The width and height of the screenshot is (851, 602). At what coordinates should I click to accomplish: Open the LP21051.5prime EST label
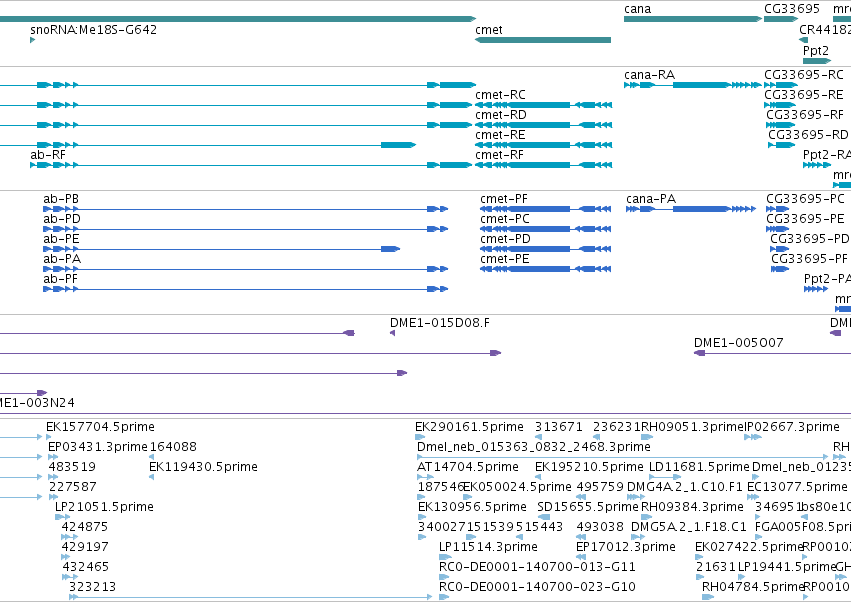click(x=104, y=507)
